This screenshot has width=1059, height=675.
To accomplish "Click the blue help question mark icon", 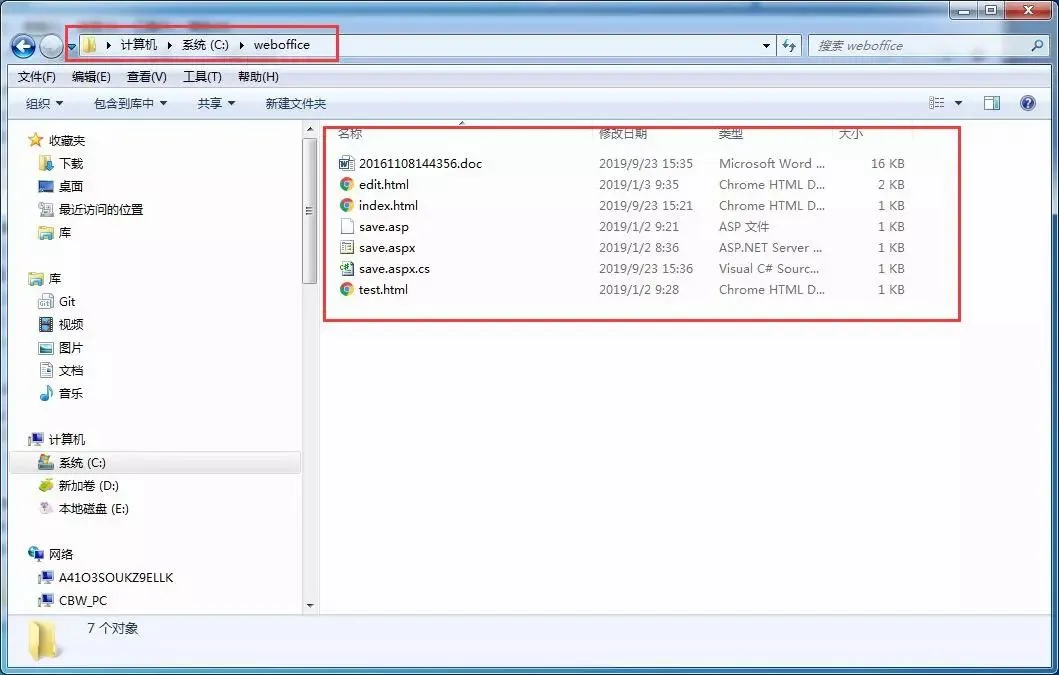I will (x=1028, y=103).
